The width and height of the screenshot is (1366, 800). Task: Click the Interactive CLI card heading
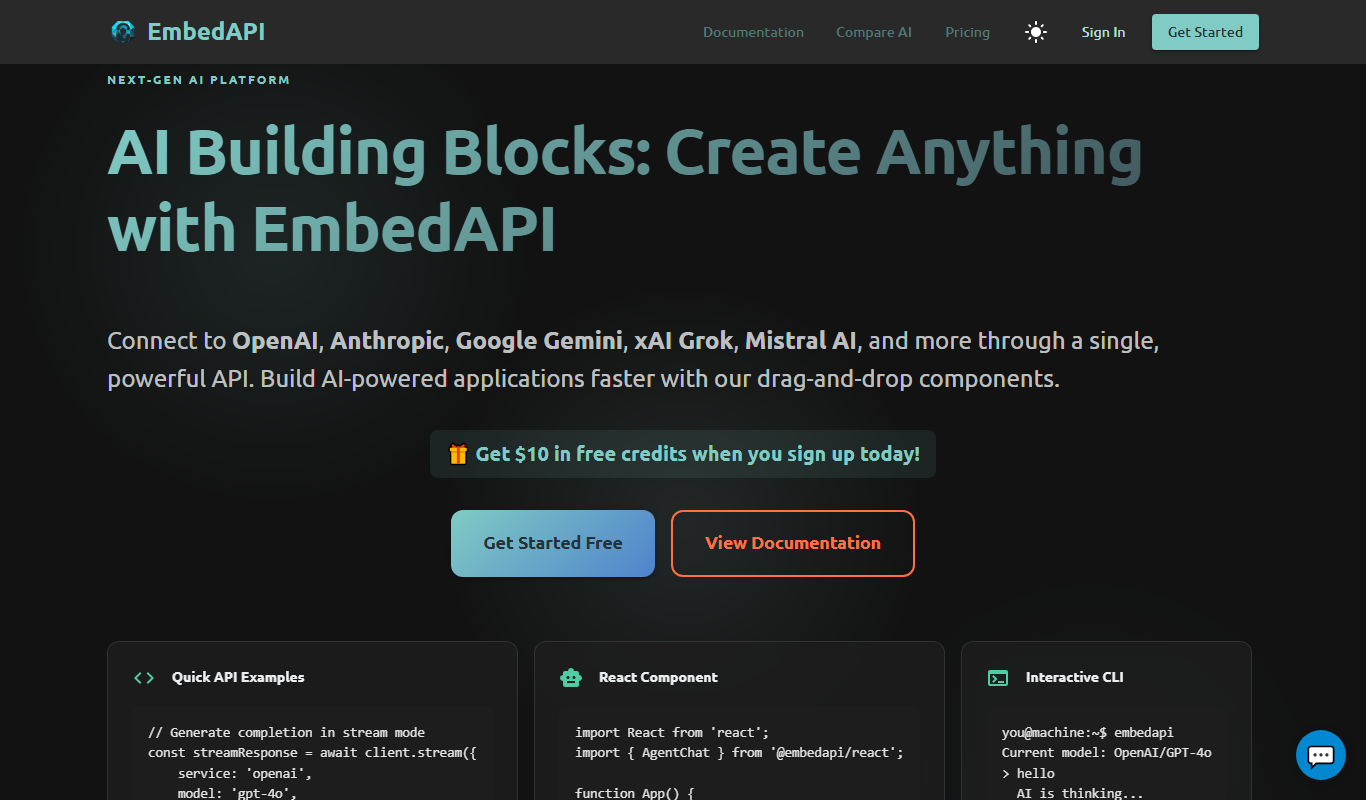1074,677
